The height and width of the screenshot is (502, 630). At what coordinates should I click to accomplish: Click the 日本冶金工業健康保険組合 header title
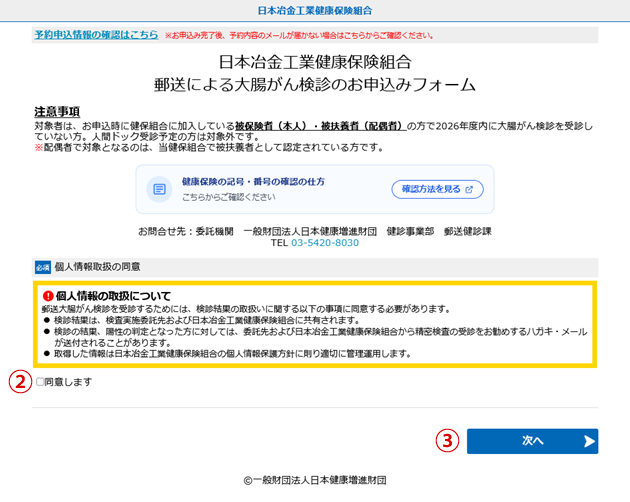pyautogui.click(x=315, y=10)
